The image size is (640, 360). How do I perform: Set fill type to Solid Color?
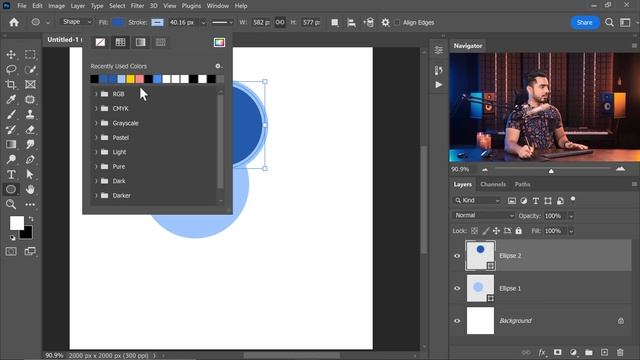[x=120, y=42]
